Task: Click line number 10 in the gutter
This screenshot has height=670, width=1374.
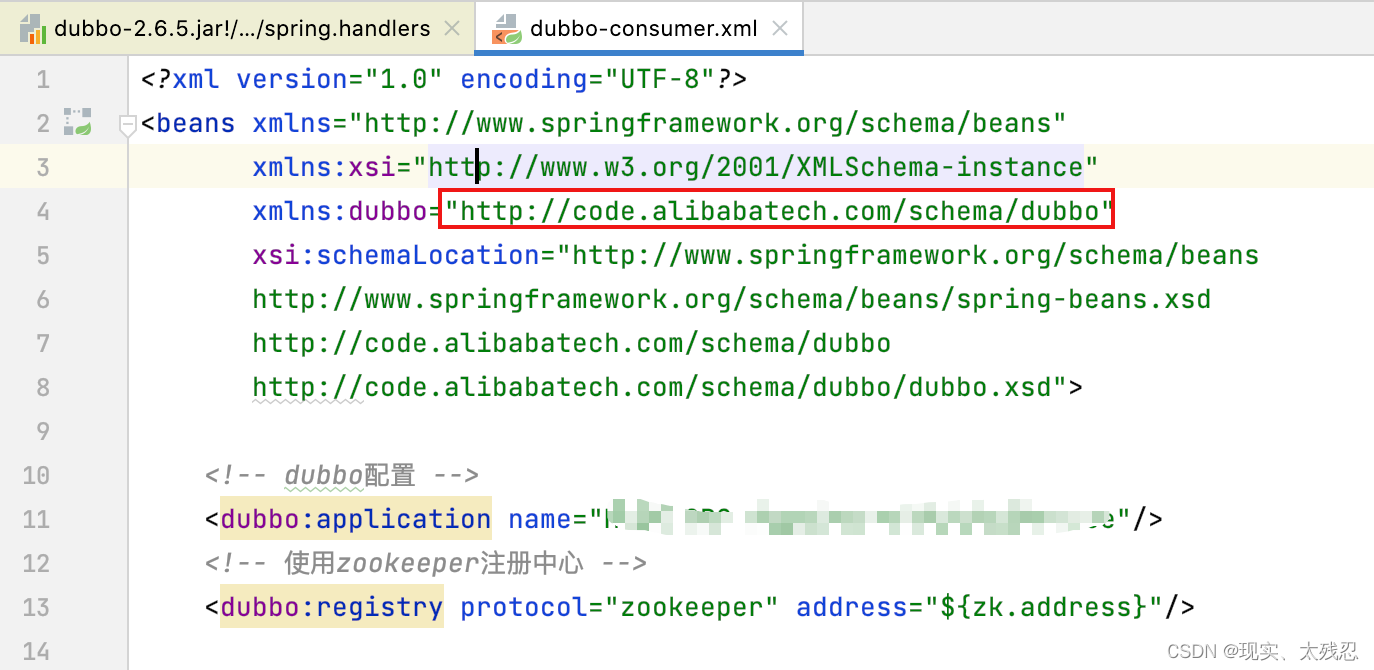Action: click(x=36, y=475)
